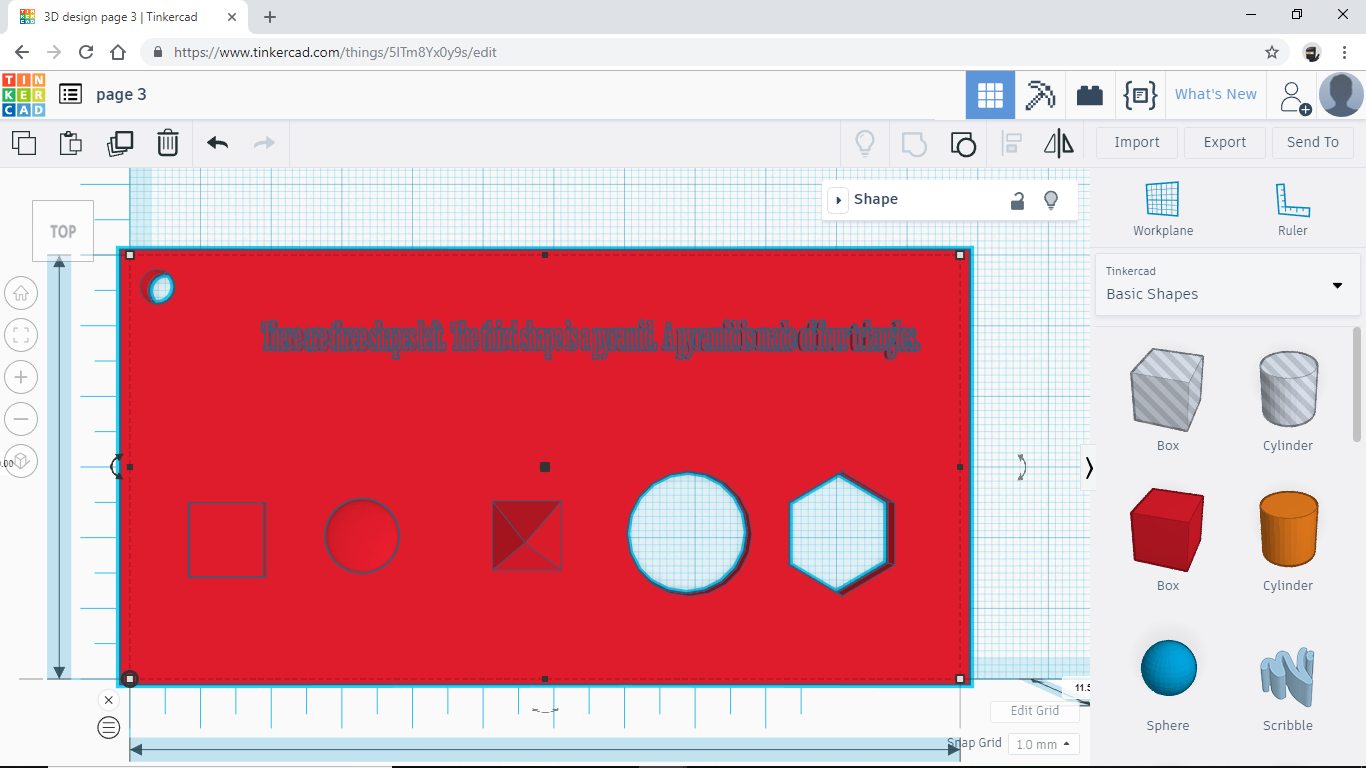Open the round menu button below close
This screenshot has height=768, width=1366.
click(108, 728)
